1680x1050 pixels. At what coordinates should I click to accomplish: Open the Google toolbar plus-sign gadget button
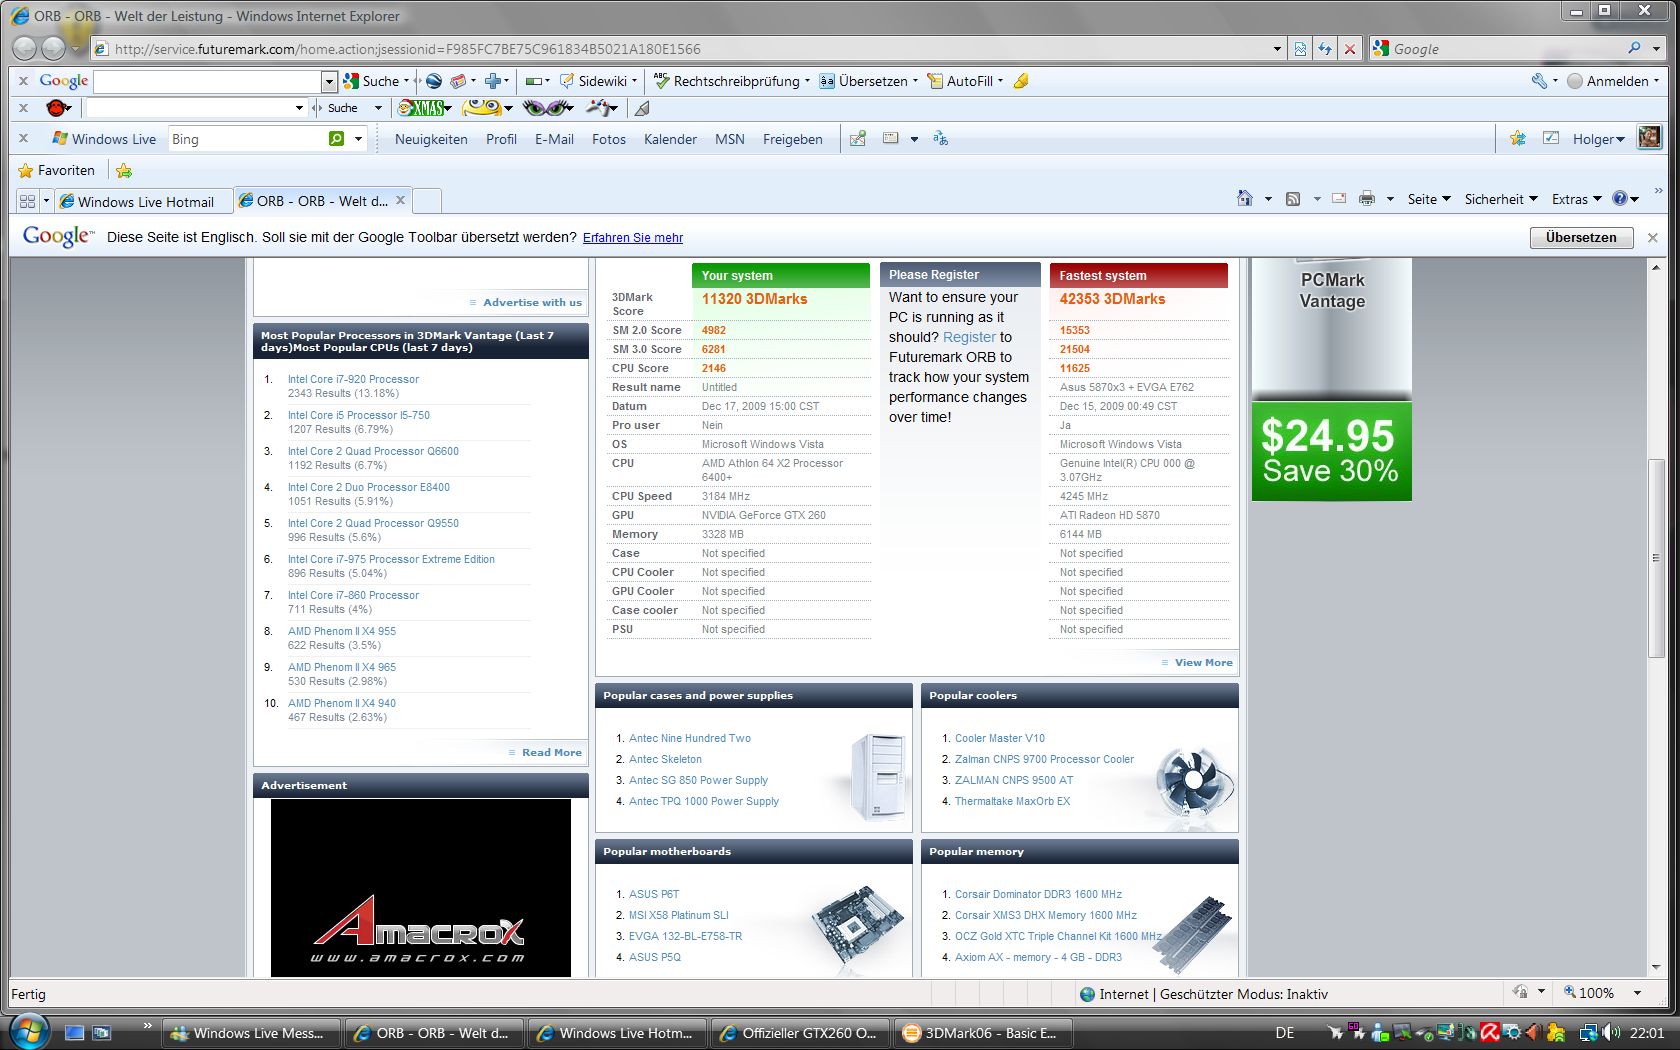point(492,81)
